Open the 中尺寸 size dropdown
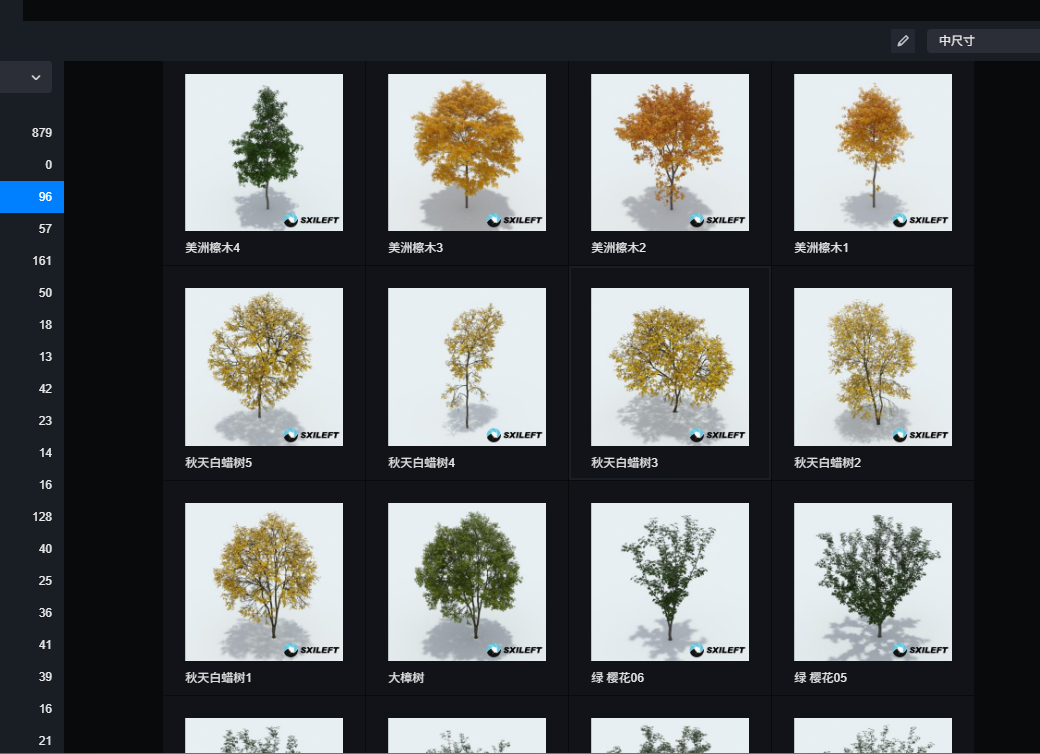1040x754 pixels. point(983,41)
